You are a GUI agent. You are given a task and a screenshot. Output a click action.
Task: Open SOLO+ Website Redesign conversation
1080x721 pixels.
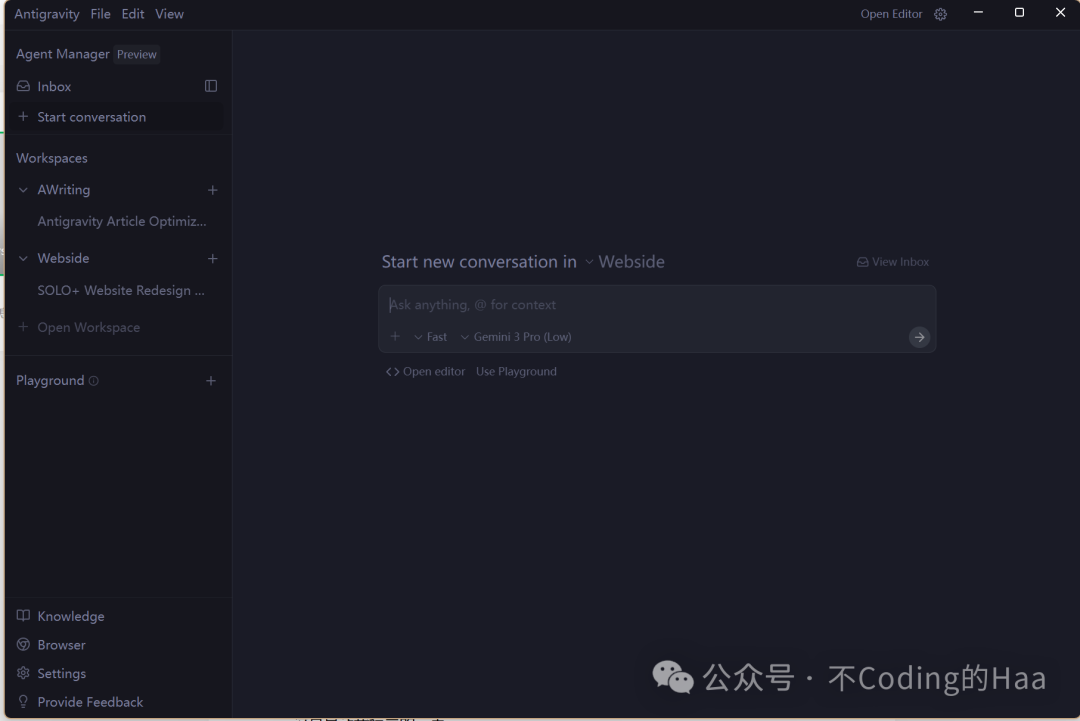(x=121, y=291)
